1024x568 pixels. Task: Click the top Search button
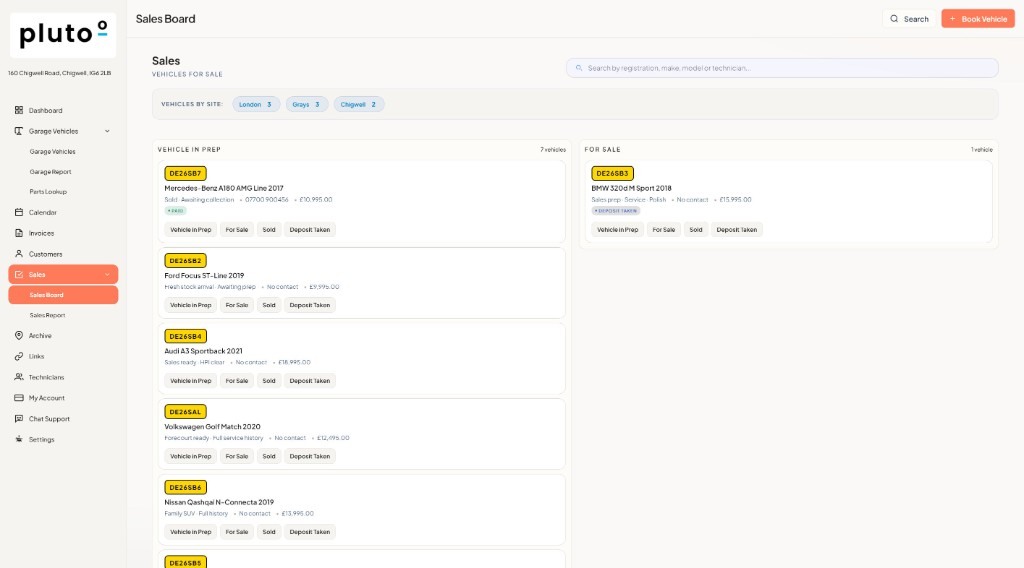909,19
